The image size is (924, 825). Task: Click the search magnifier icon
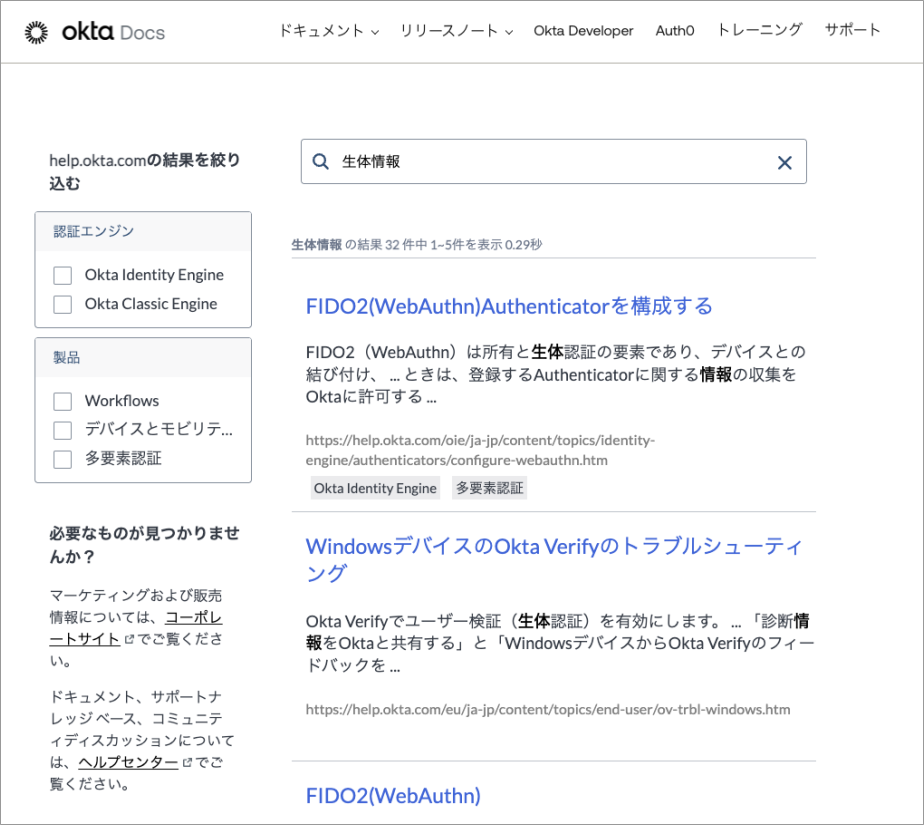point(320,161)
